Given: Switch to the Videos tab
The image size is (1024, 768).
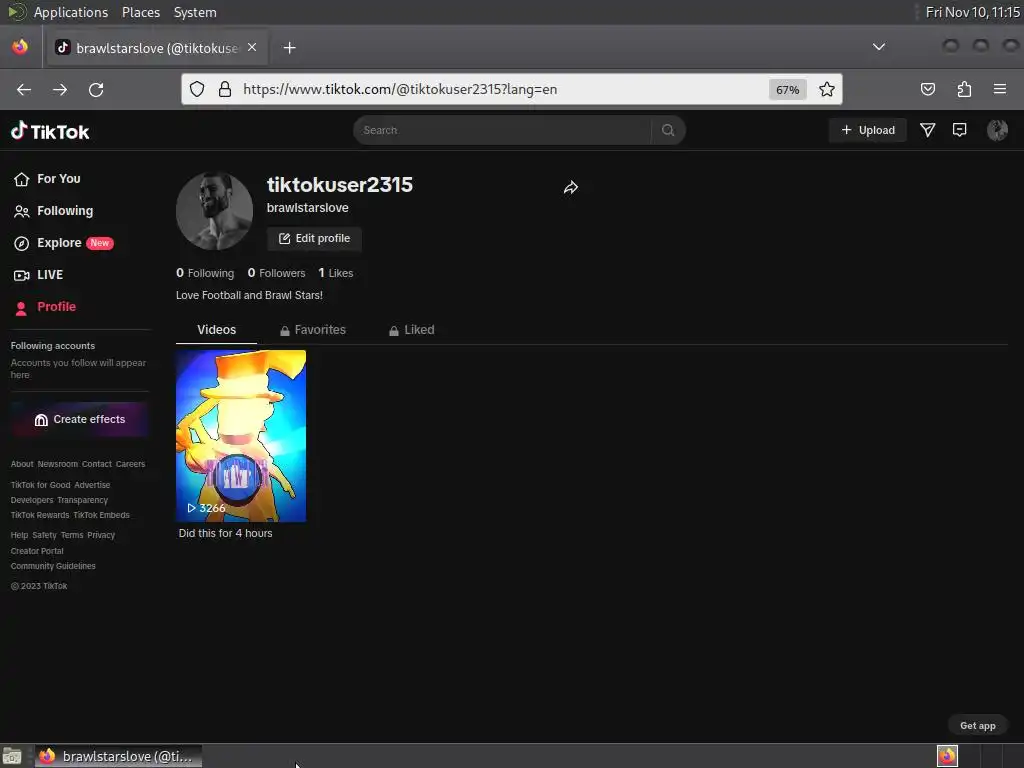Looking at the screenshot, I should tap(216, 330).
